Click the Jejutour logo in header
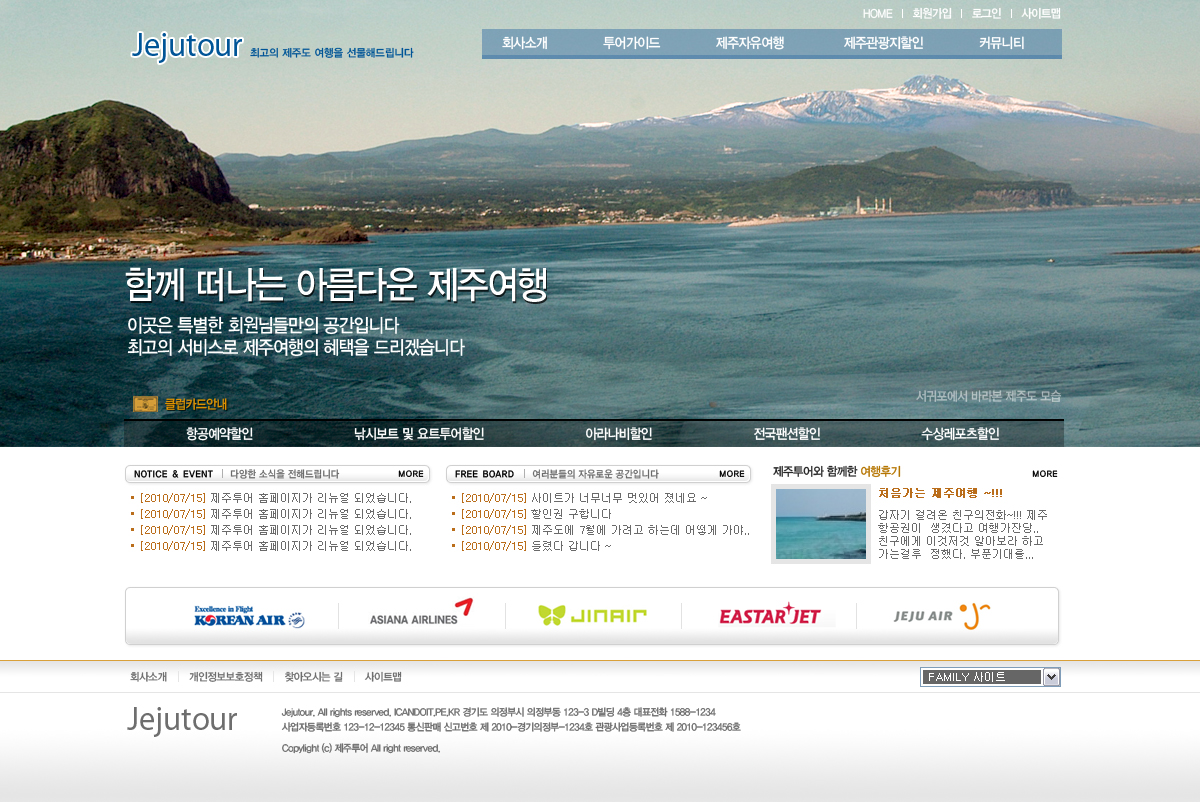This screenshot has width=1200, height=802. pyautogui.click(x=187, y=46)
